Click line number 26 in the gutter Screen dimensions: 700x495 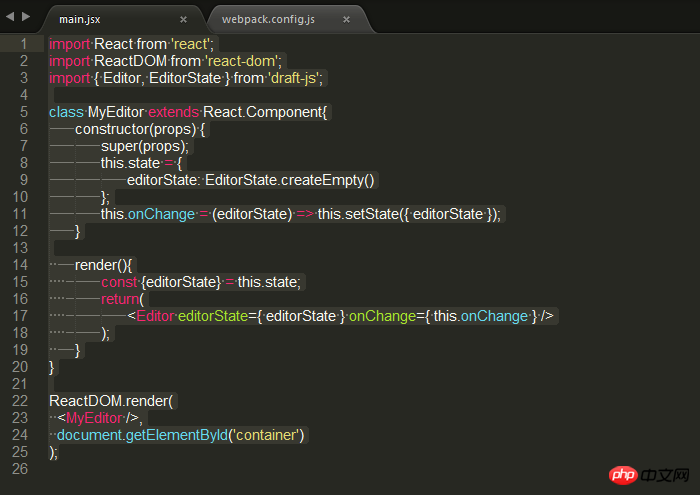pos(20,469)
